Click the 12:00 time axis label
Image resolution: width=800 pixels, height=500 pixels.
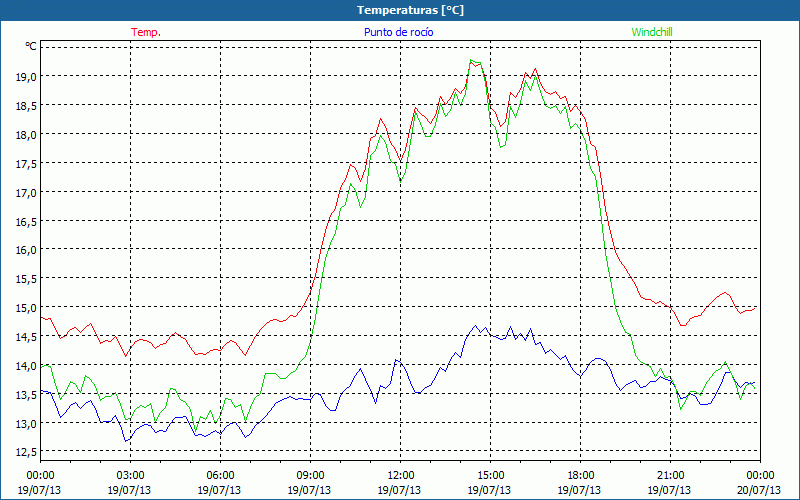tap(400, 475)
